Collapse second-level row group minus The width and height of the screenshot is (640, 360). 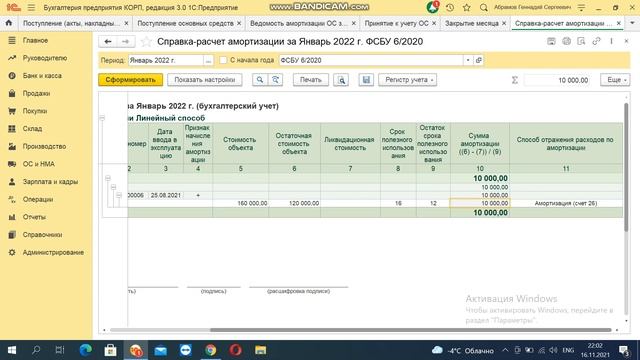click(113, 187)
